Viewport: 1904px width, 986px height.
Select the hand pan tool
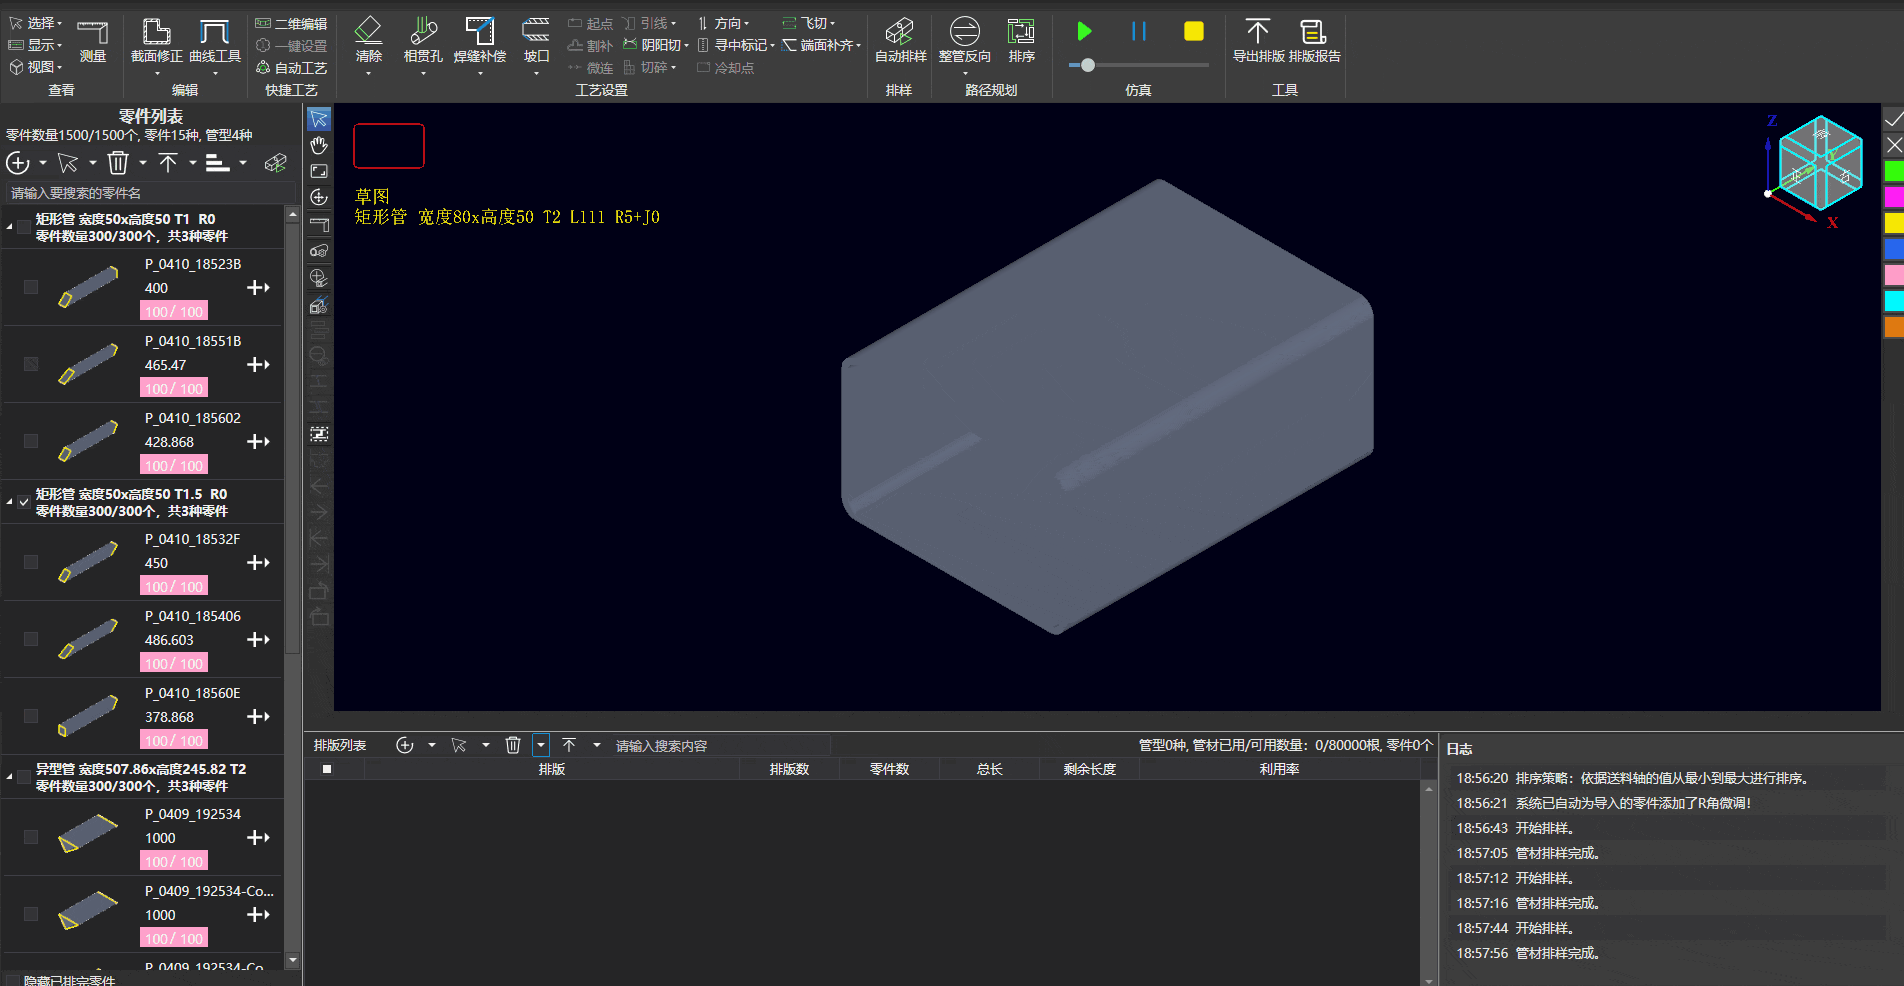tap(319, 145)
